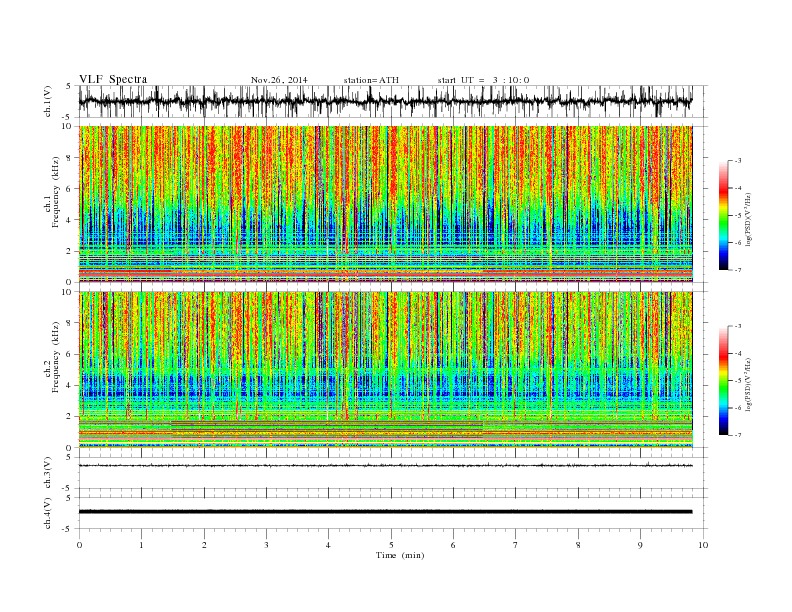Click the "0" tick on the time axis
Screen dimensions: 792x612
pyautogui.click(x=79, y=545)
